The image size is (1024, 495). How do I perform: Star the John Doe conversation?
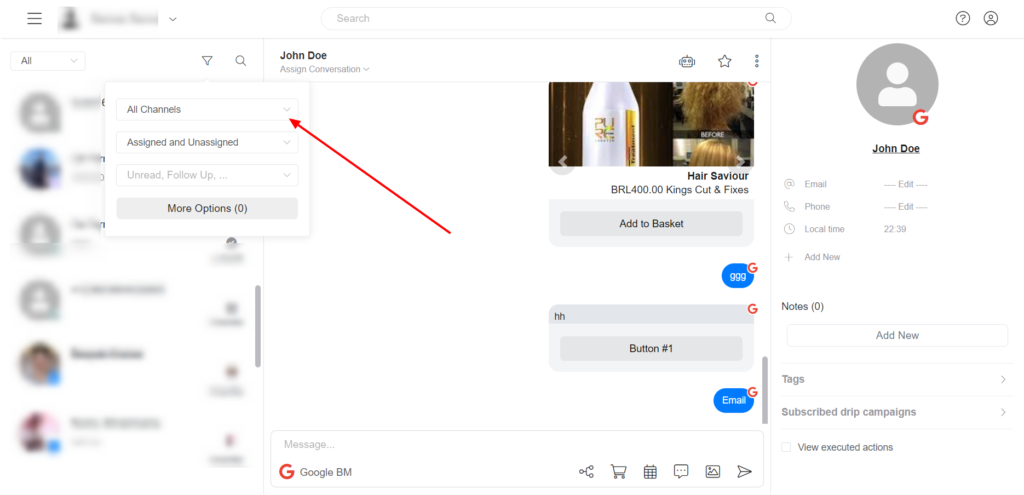(724, 61)
